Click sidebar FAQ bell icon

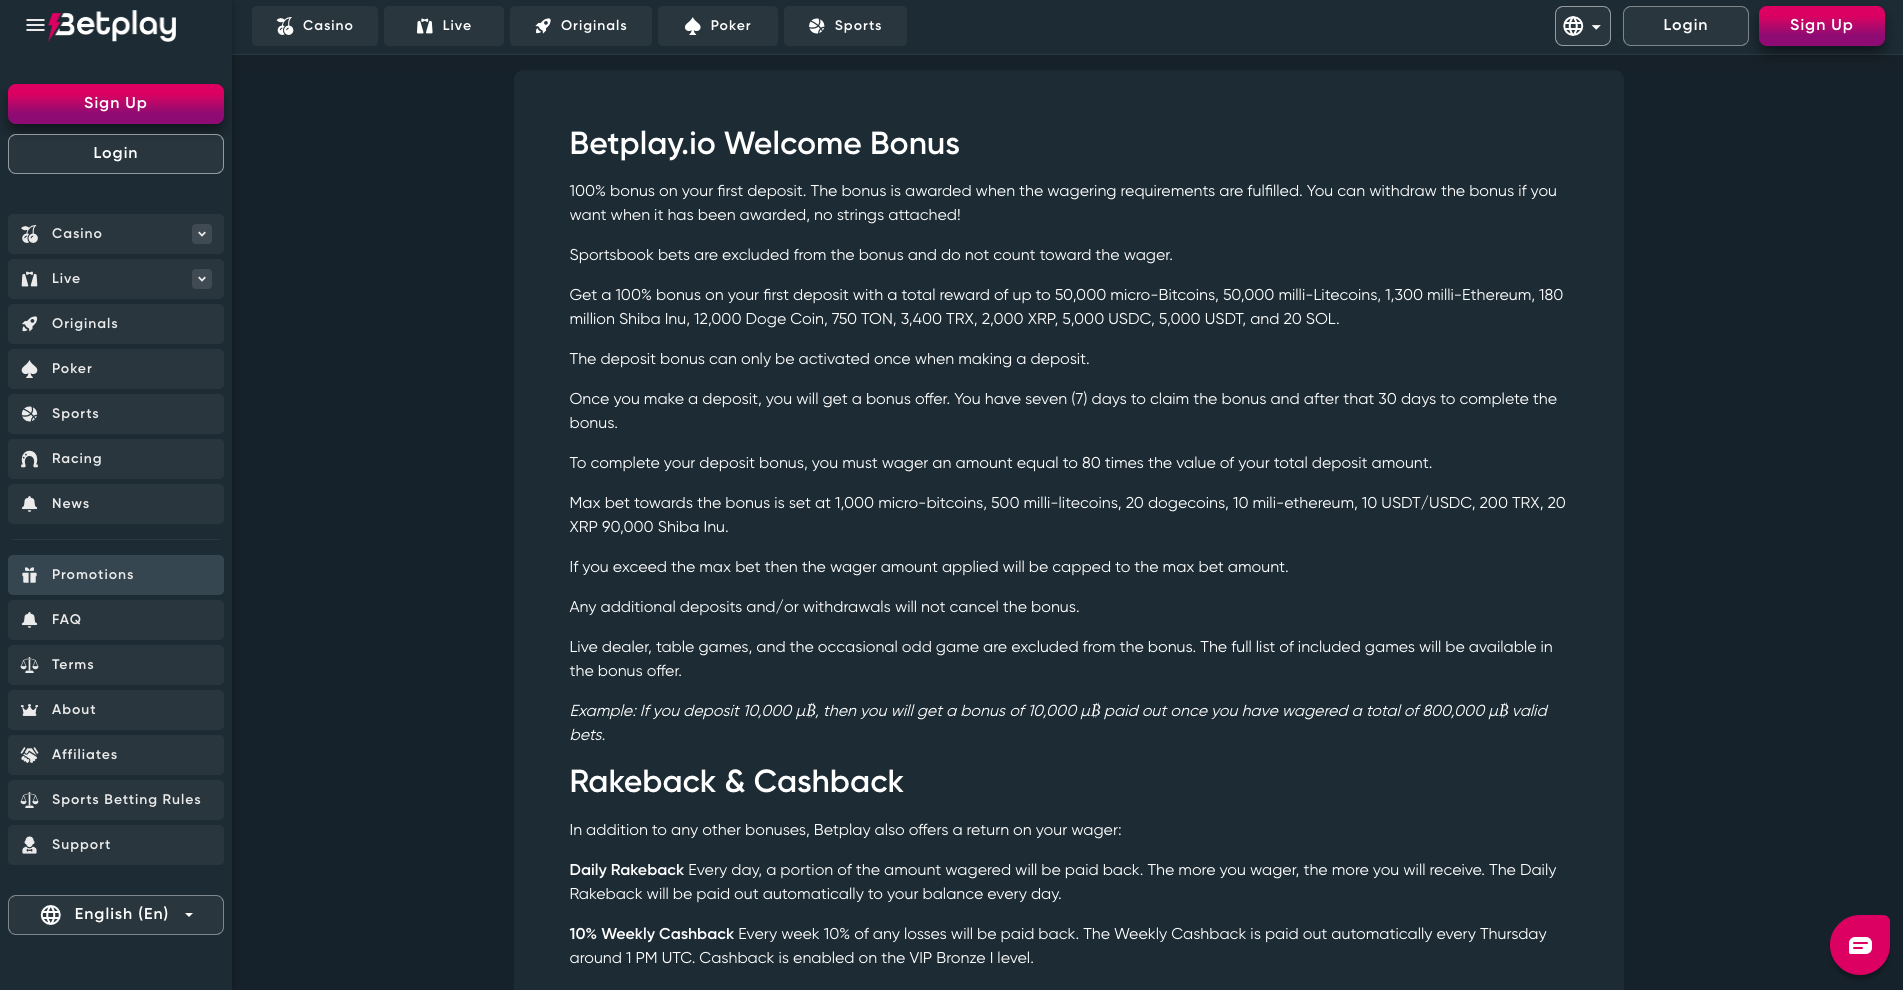pos(30,620)
